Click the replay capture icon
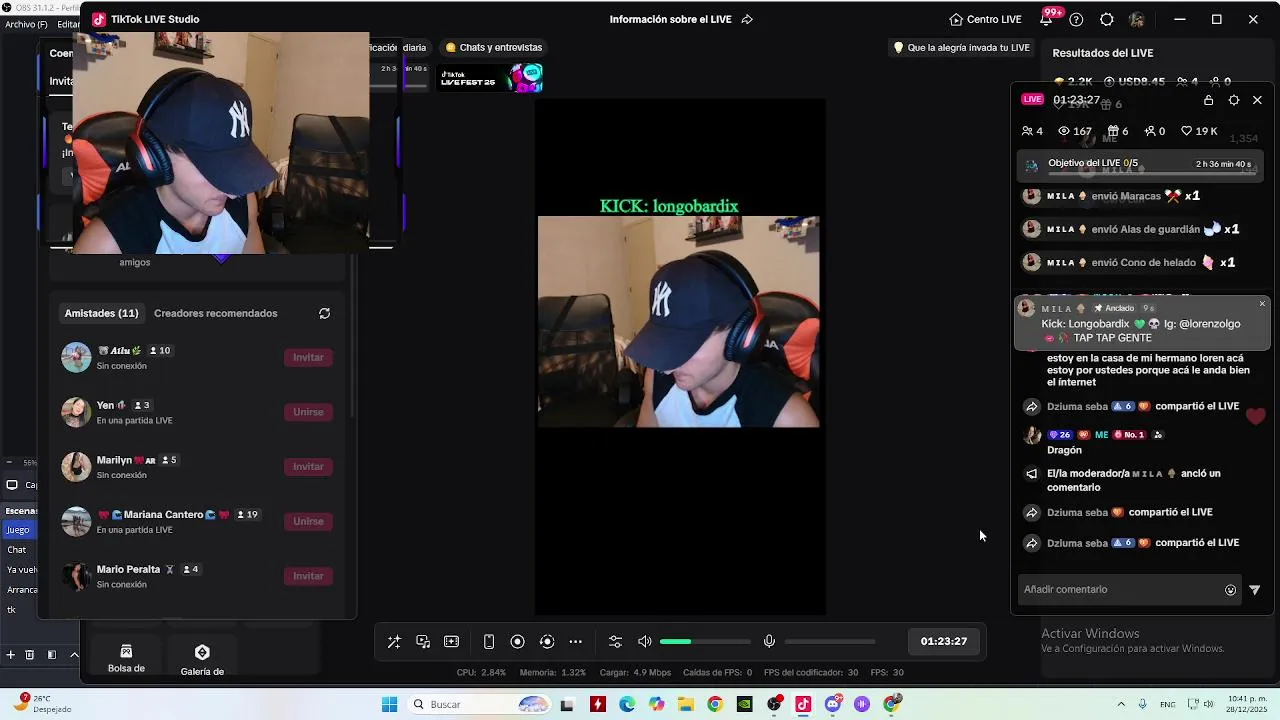Viewport: 1280px width, 720px height. [547, 642]
